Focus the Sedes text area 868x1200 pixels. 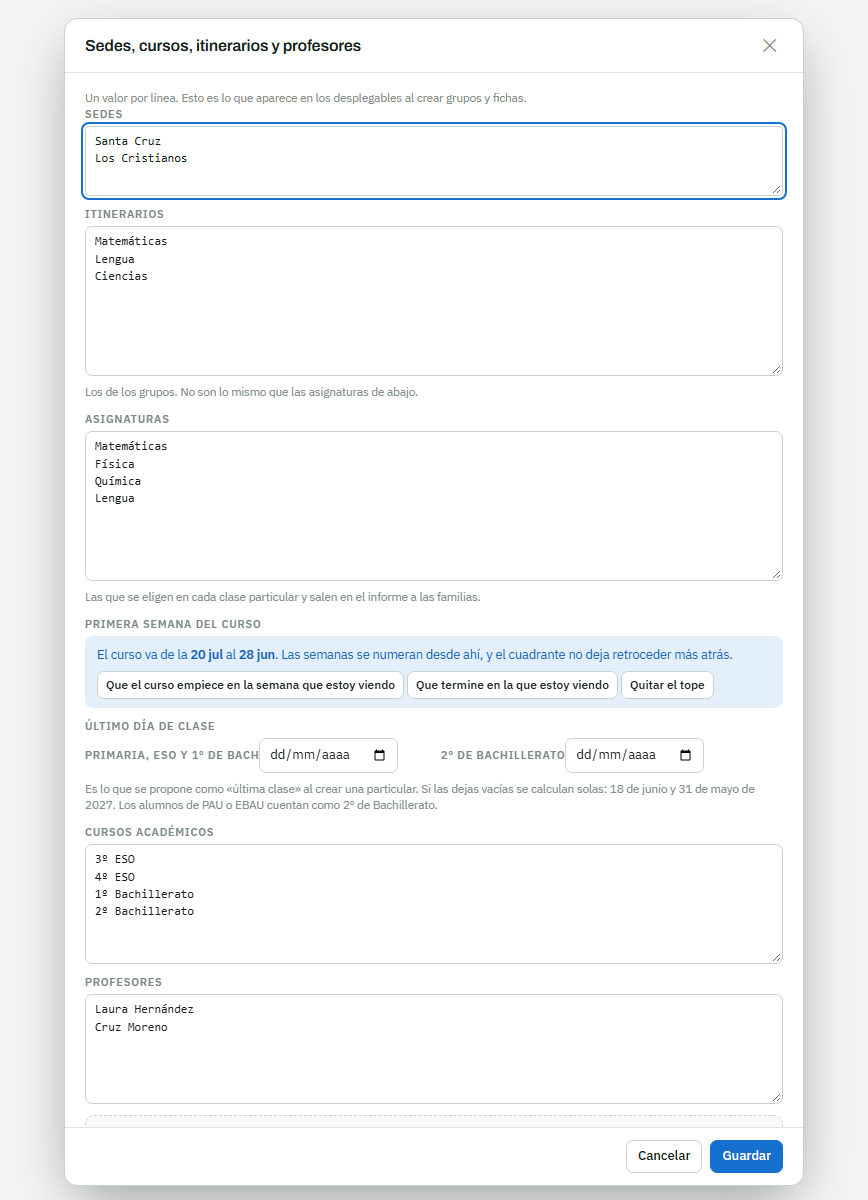[x=434, y=161]
